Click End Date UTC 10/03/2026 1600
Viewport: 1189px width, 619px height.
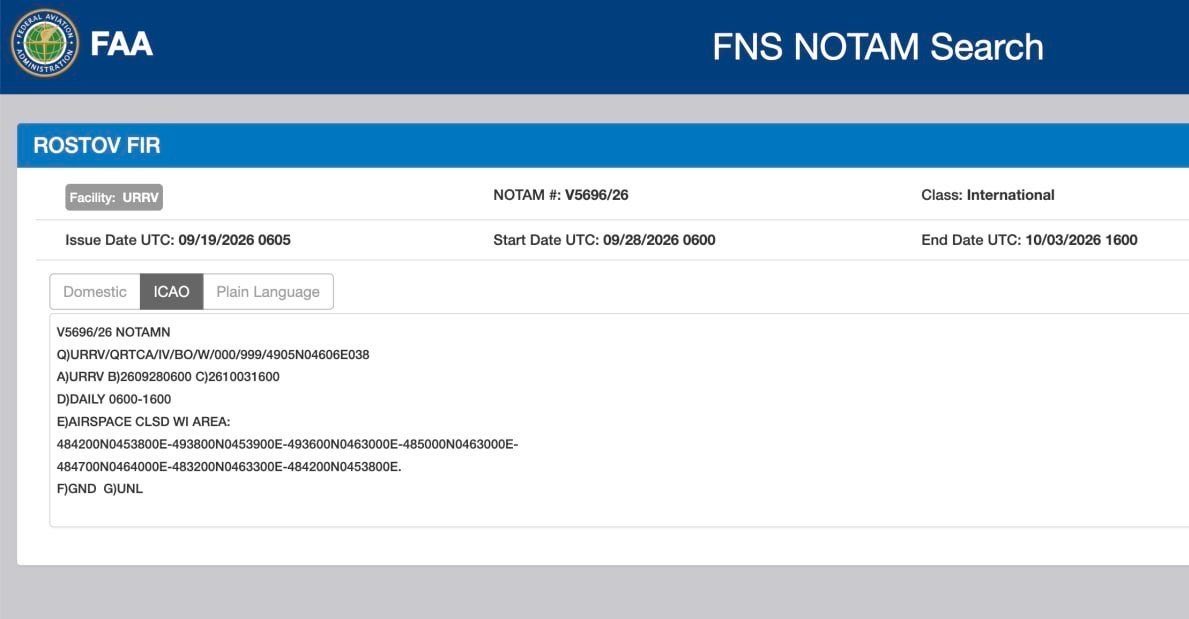point(1029,240)
